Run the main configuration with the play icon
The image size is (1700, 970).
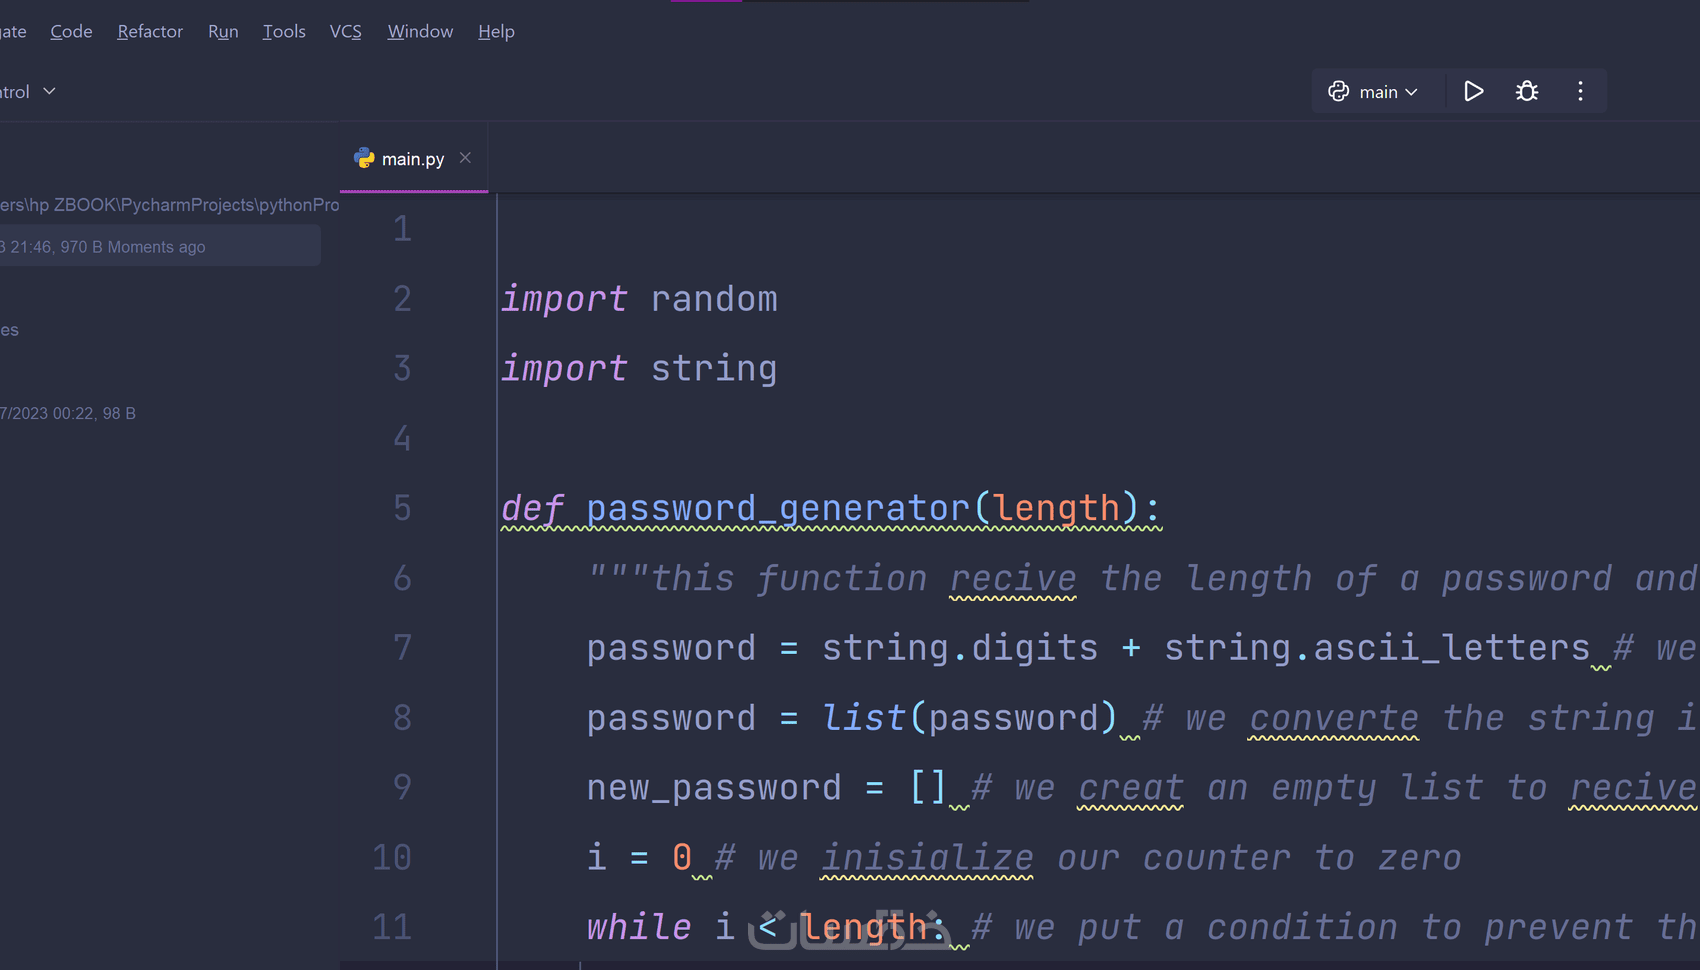tap(1473, 92)
